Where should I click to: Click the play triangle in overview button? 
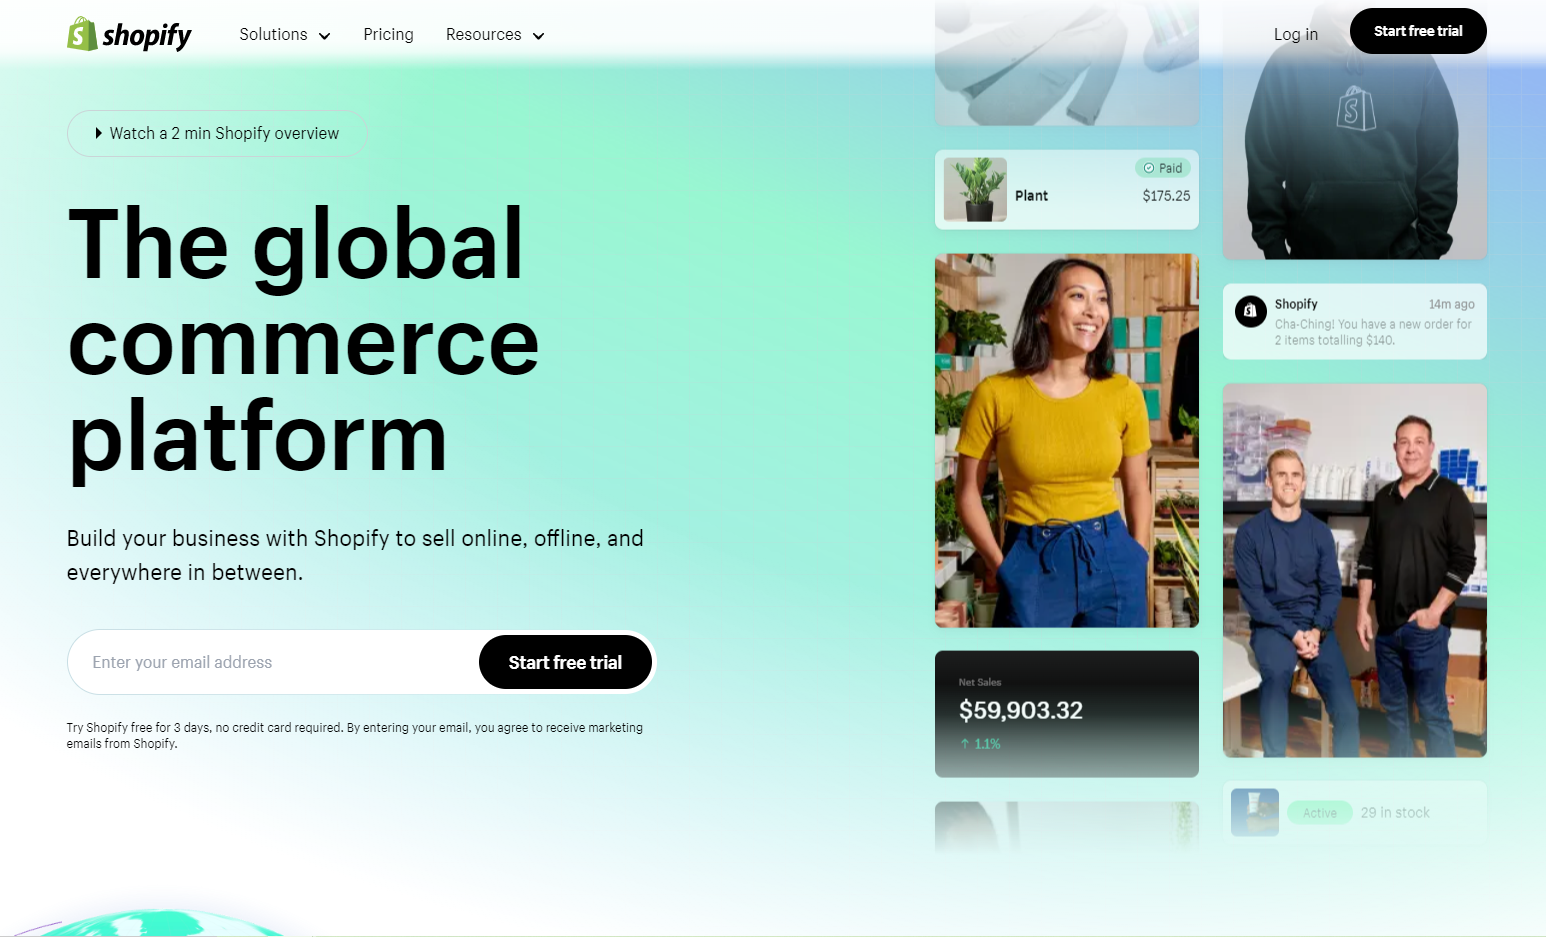click(98, 133)
